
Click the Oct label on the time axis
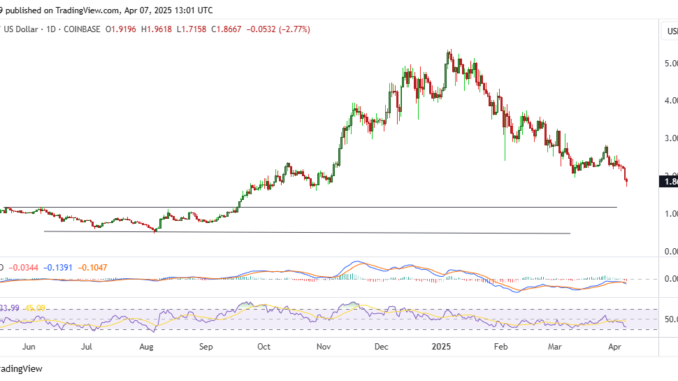pos(263,347)
